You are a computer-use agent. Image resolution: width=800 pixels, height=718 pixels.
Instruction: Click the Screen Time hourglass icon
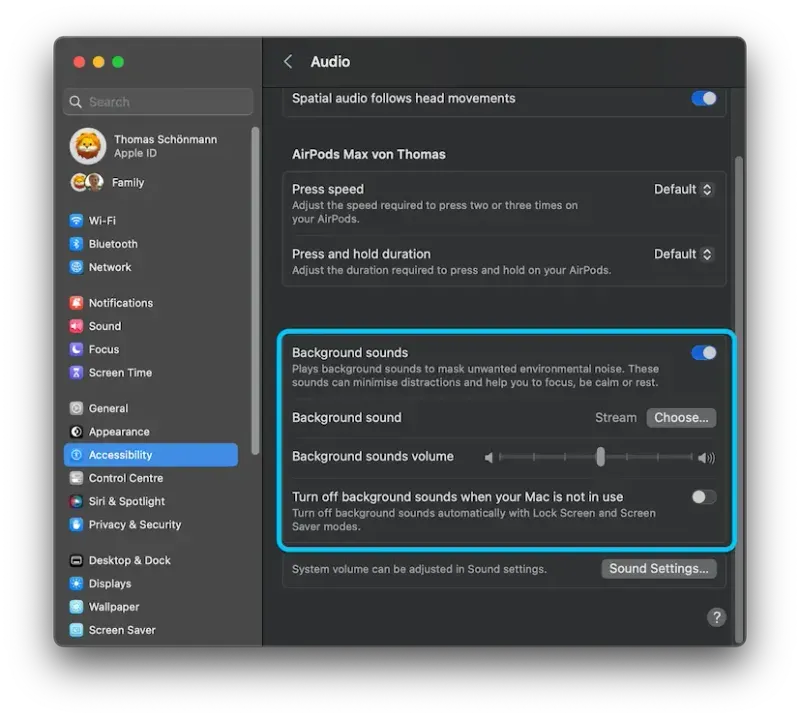(x=76, y=373)
